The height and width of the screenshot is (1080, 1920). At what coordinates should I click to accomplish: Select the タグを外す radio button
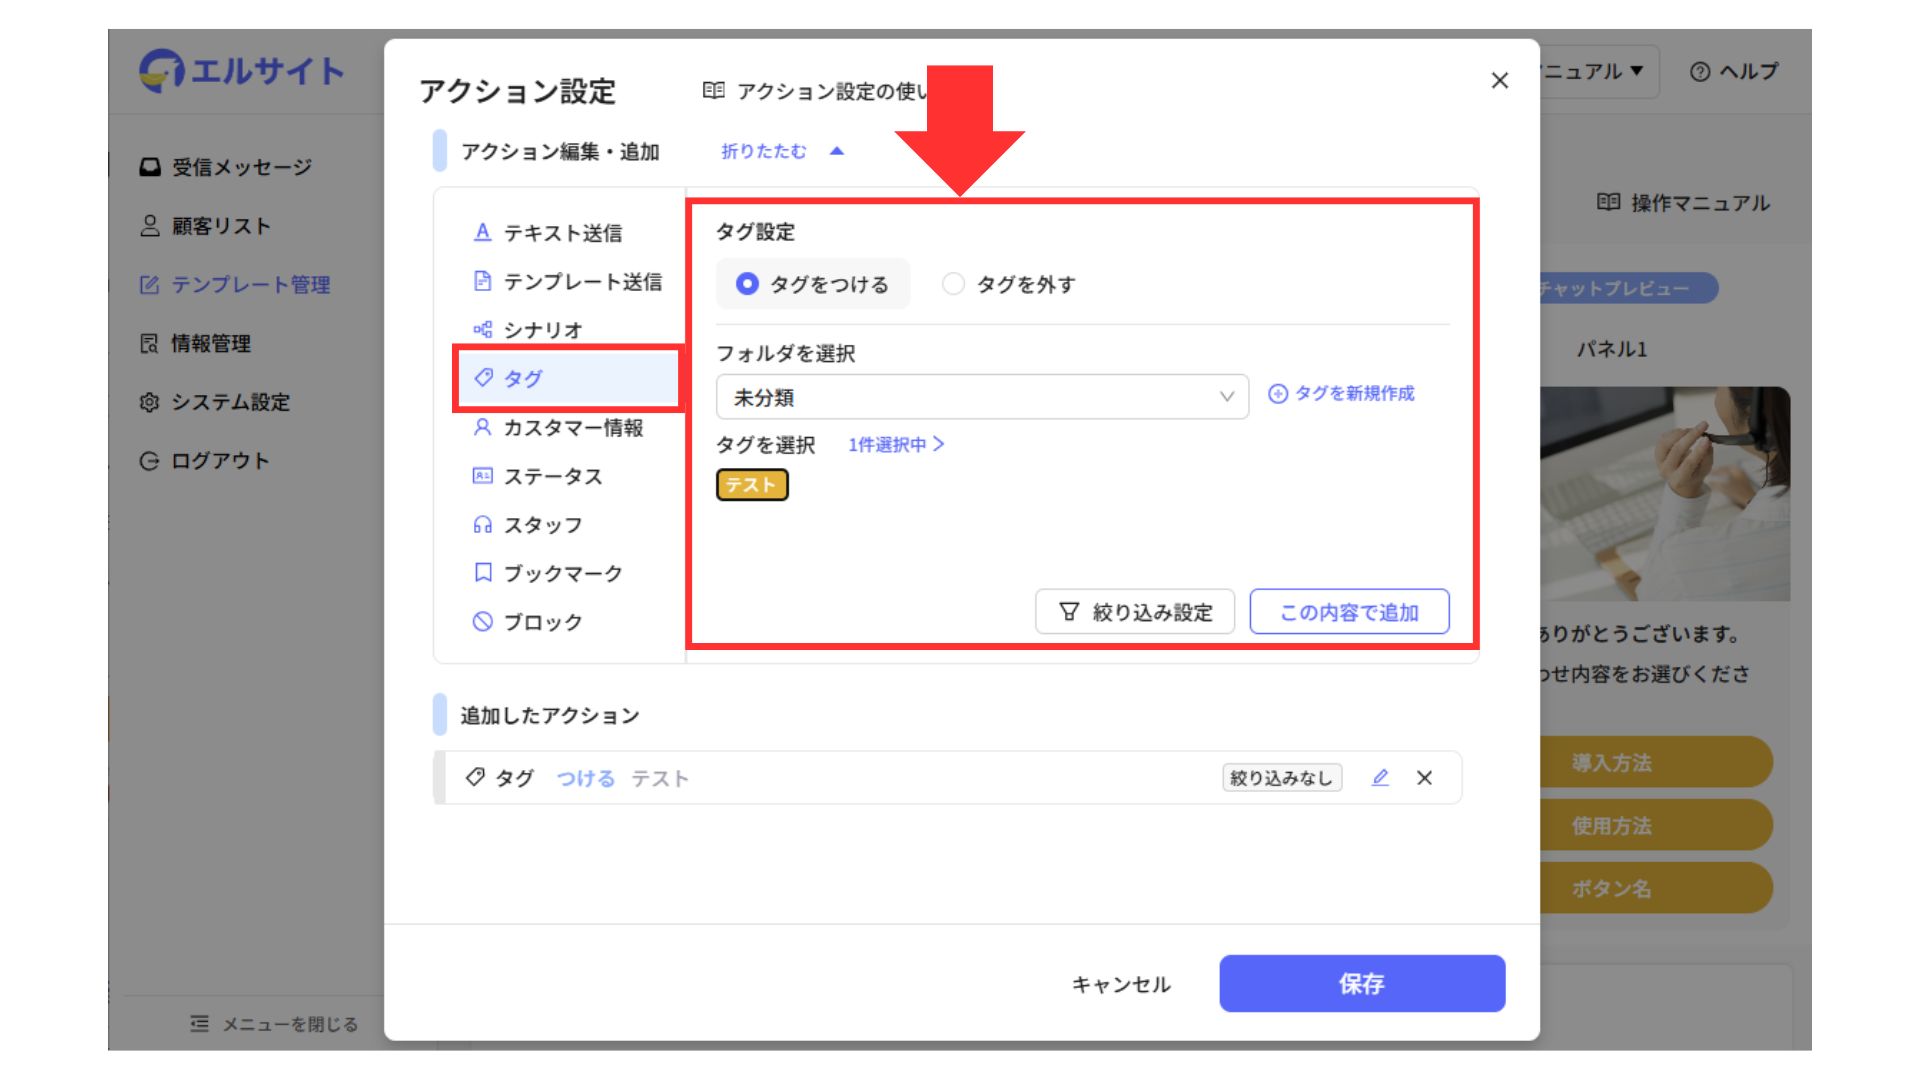[953, 284]
